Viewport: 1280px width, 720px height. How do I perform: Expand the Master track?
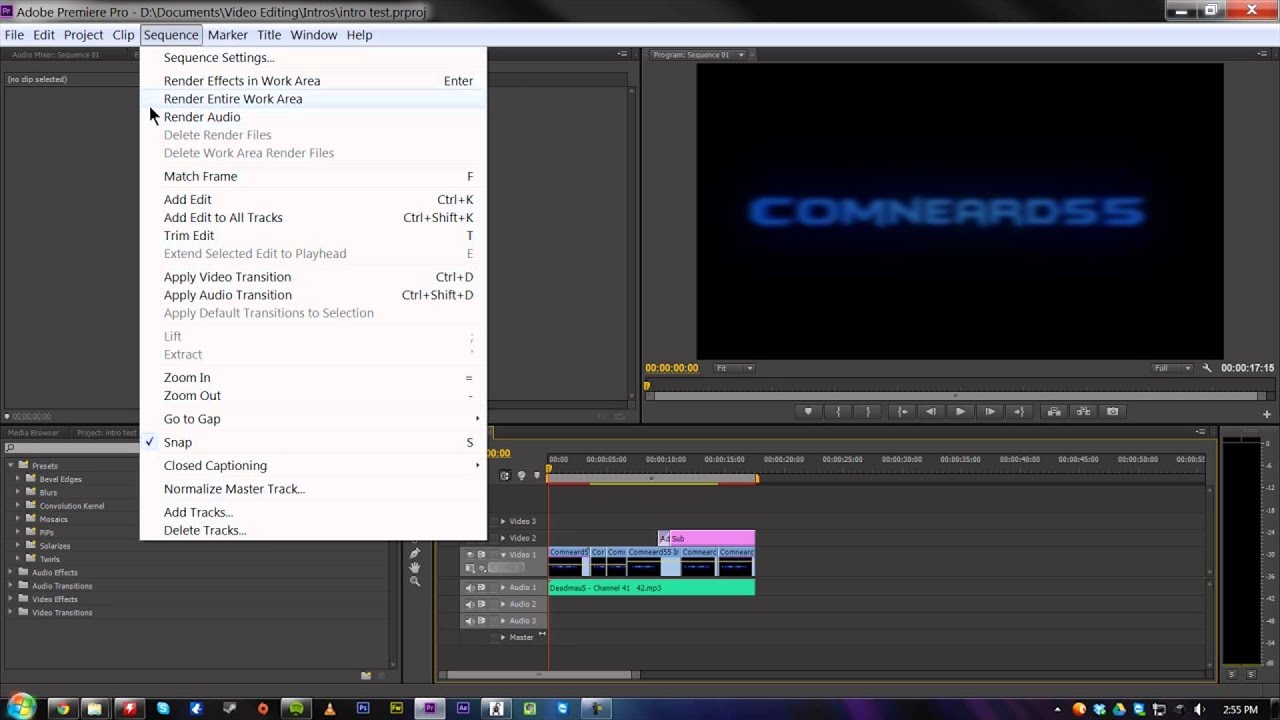tap(503, 637)
